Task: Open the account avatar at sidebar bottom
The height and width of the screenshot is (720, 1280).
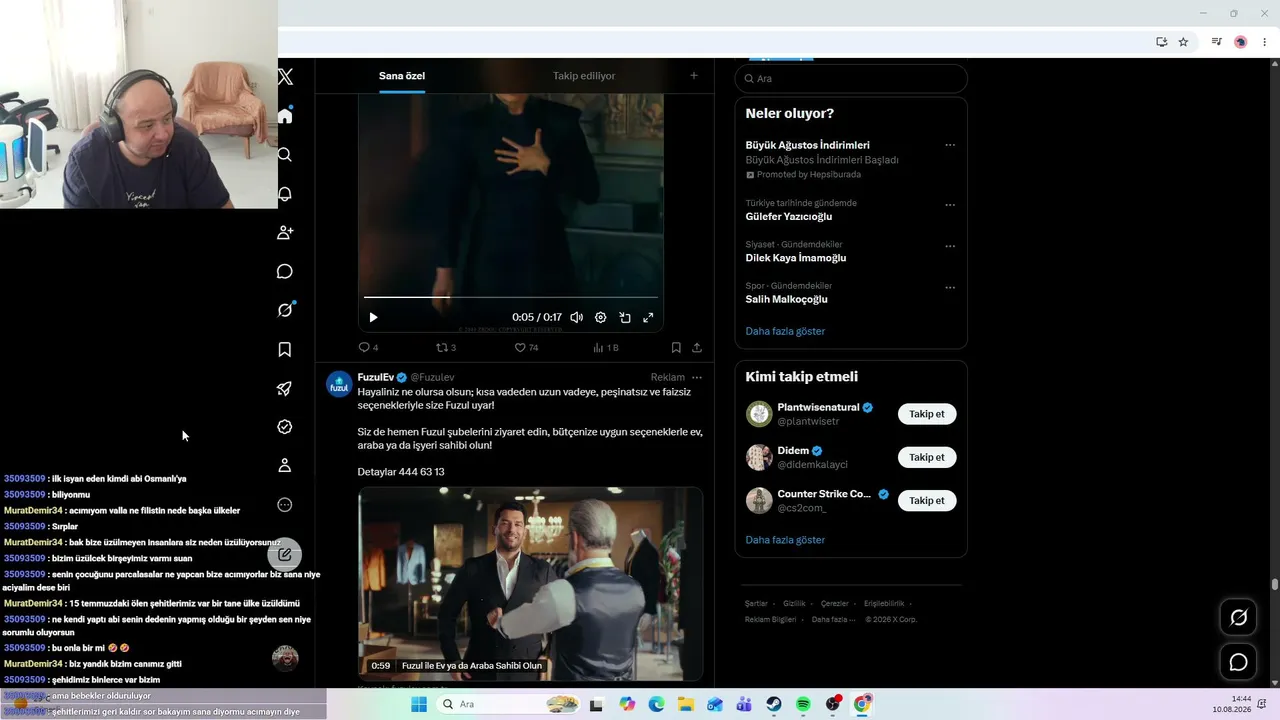Action: [x=285, y=658]
